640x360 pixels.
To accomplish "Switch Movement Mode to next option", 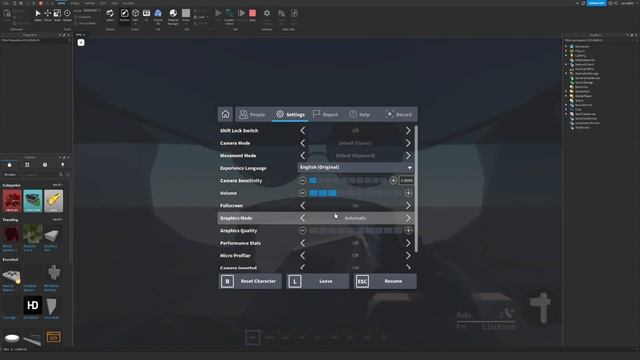I will (x=408, y=156).
